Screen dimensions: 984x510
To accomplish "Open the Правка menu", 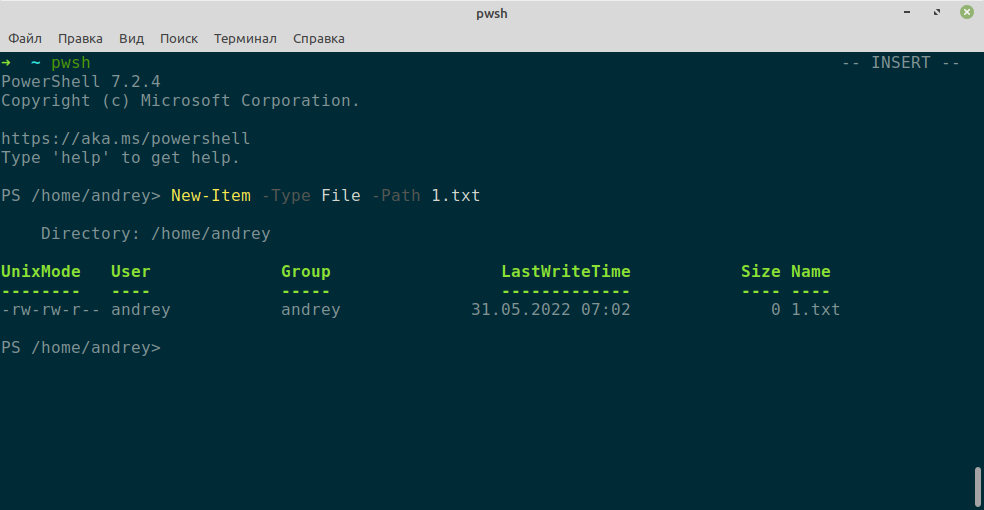I will coord(80,38).
